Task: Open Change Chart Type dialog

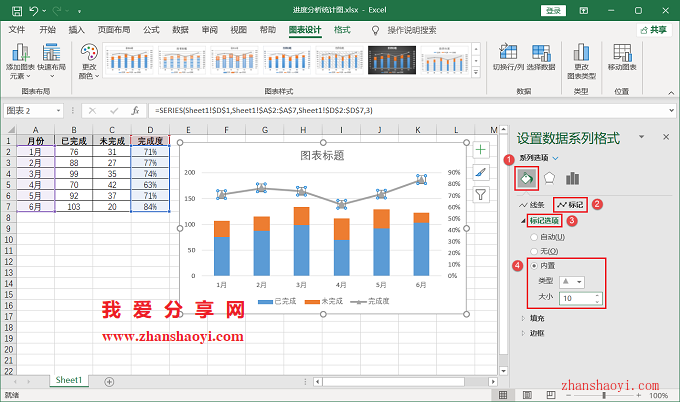Action: tap(581, 61)
